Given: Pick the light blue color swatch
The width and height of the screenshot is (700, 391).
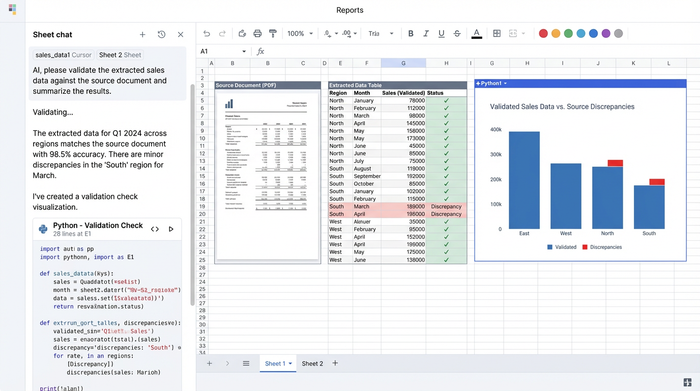Looking at the screenshot, I should (x=581, y=33).
